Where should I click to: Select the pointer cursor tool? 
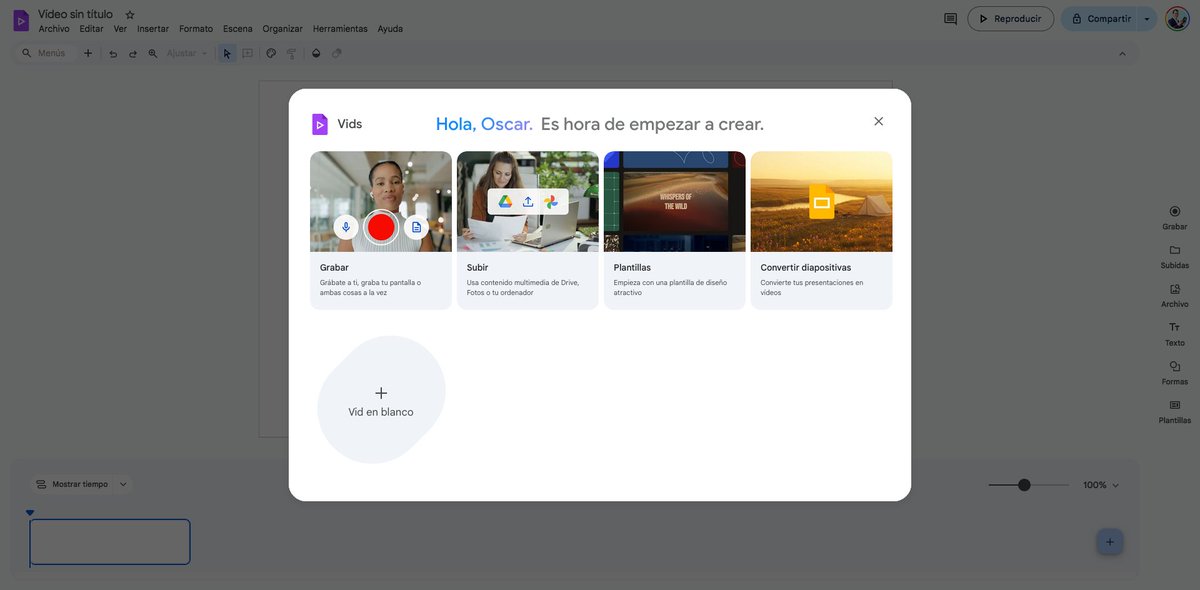click(x=227, y=53)
